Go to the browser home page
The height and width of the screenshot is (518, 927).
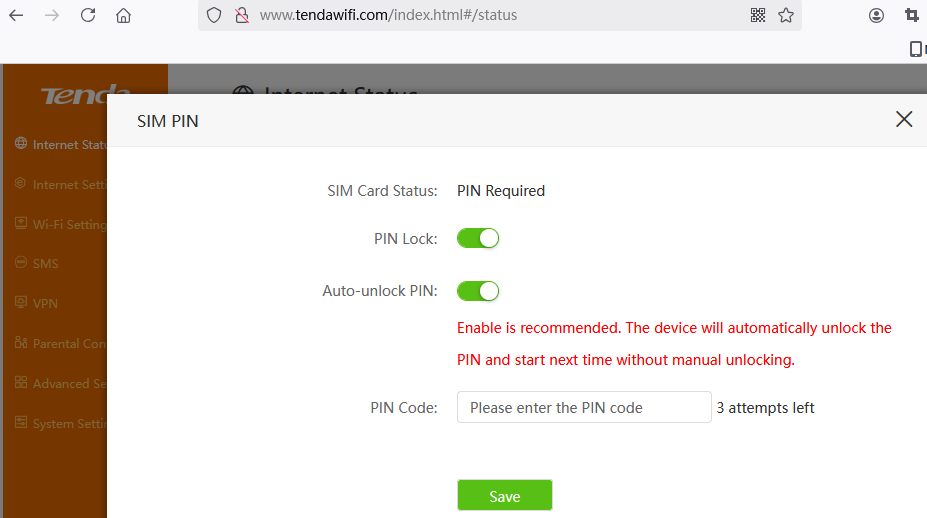(123, 15)
